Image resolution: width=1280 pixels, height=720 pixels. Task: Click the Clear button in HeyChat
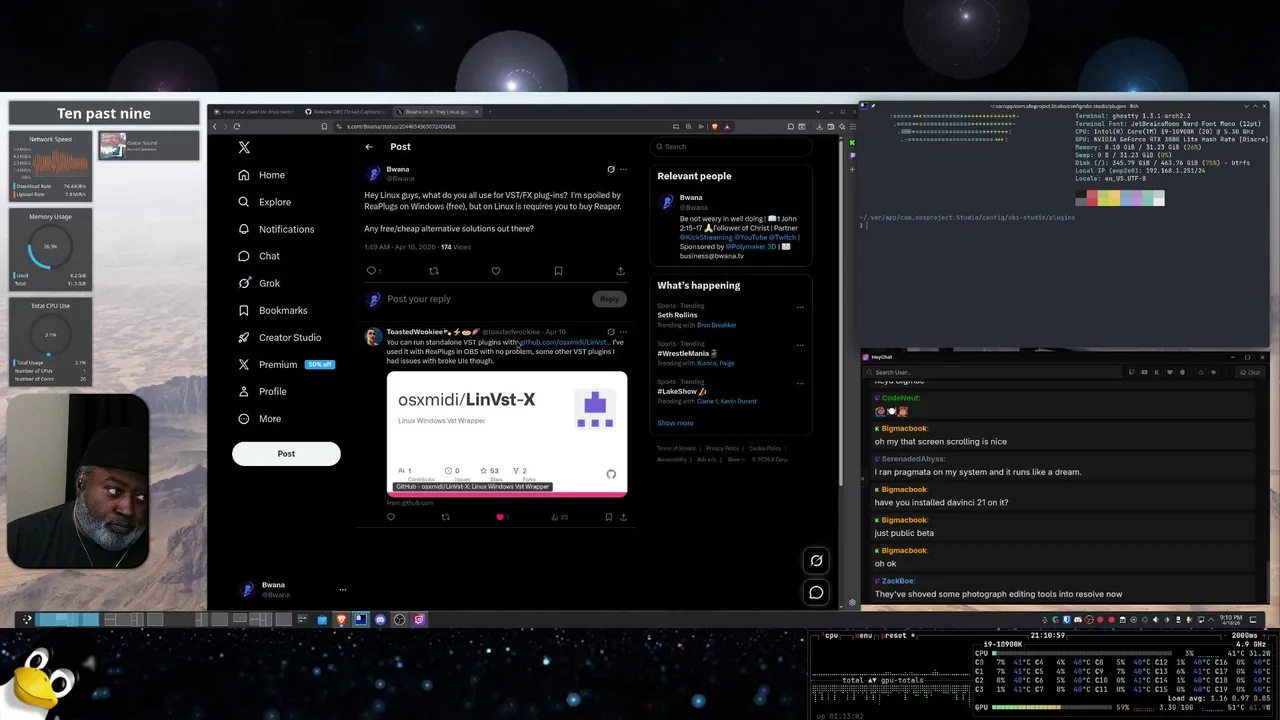tap(1250, 372)
